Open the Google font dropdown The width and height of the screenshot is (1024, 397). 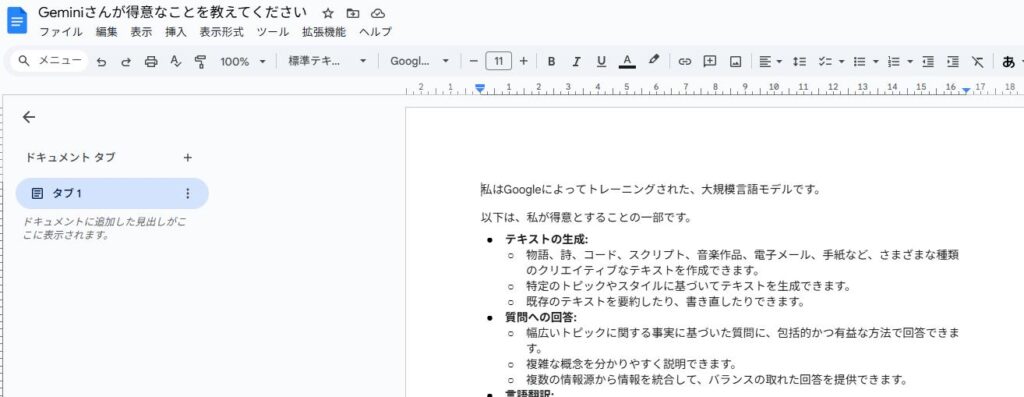click(419, 61)
